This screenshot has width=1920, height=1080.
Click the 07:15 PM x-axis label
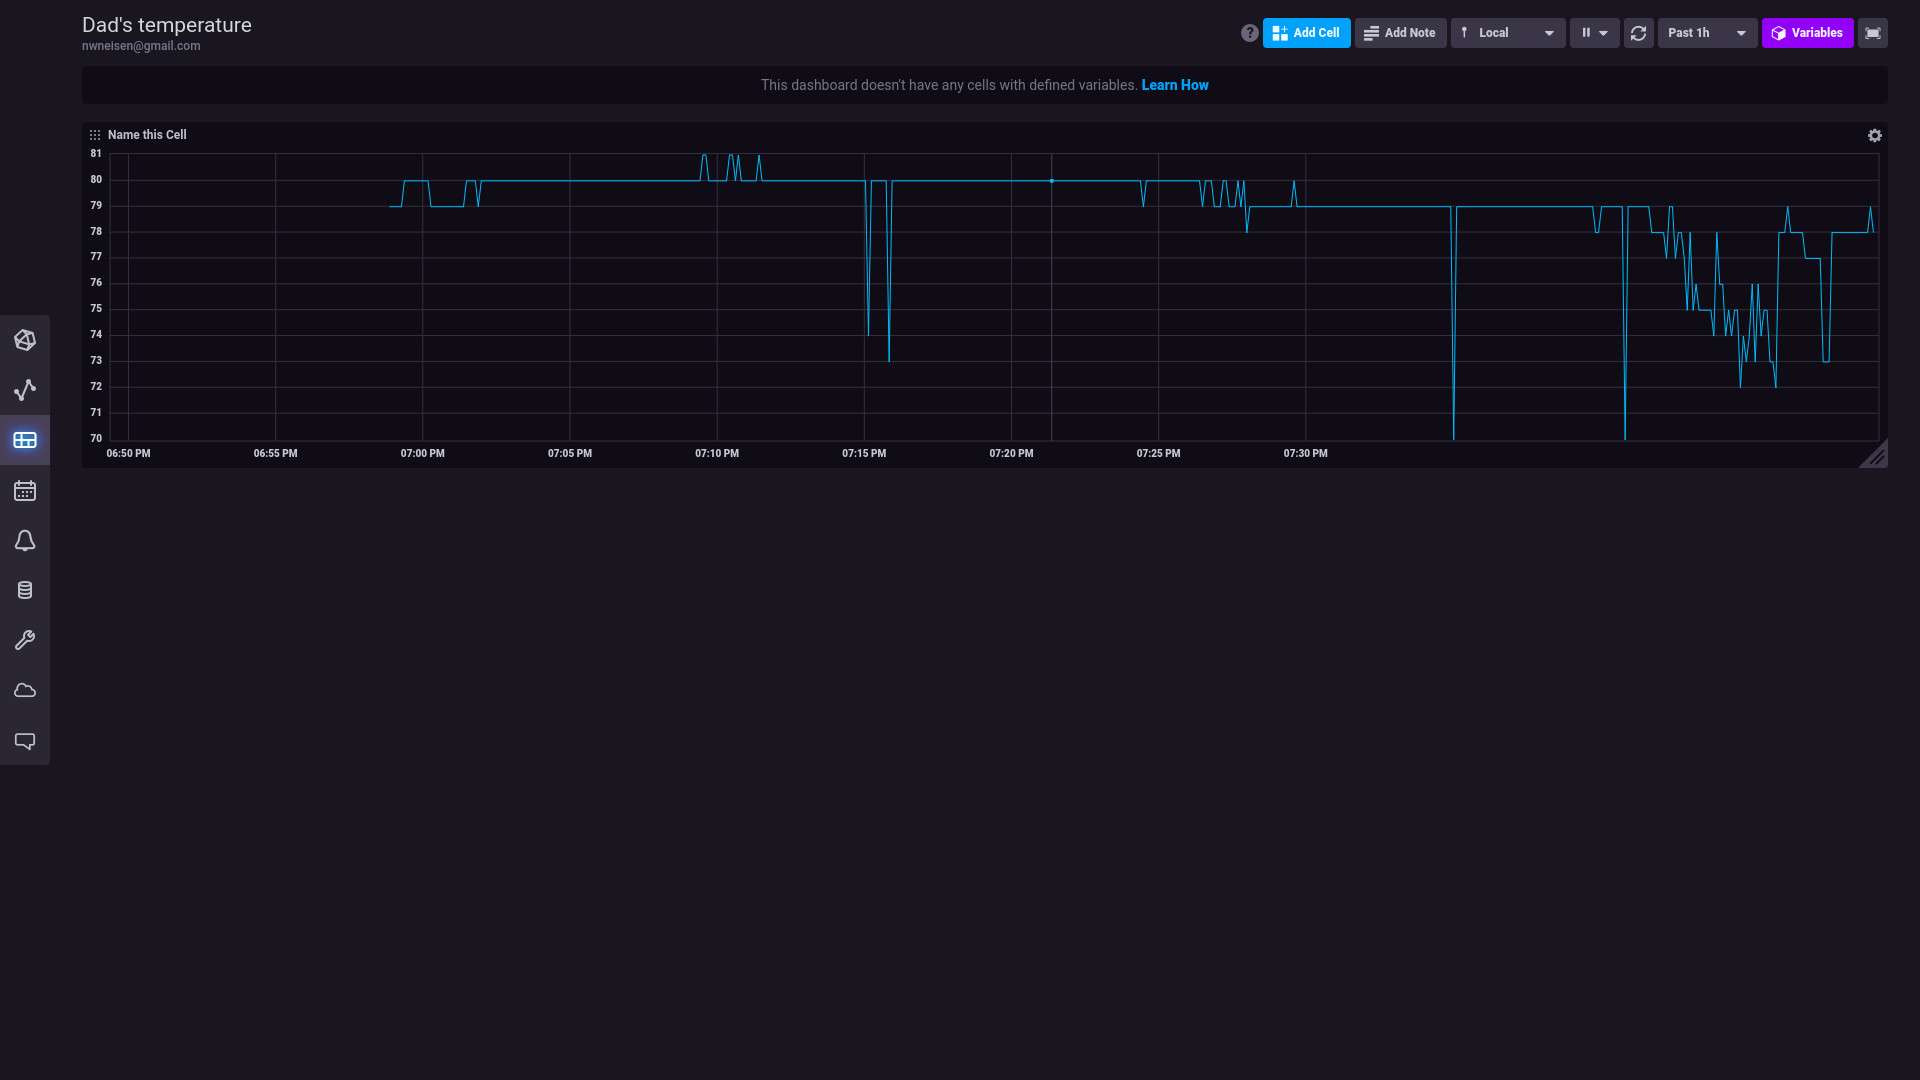tap(864, 454)
